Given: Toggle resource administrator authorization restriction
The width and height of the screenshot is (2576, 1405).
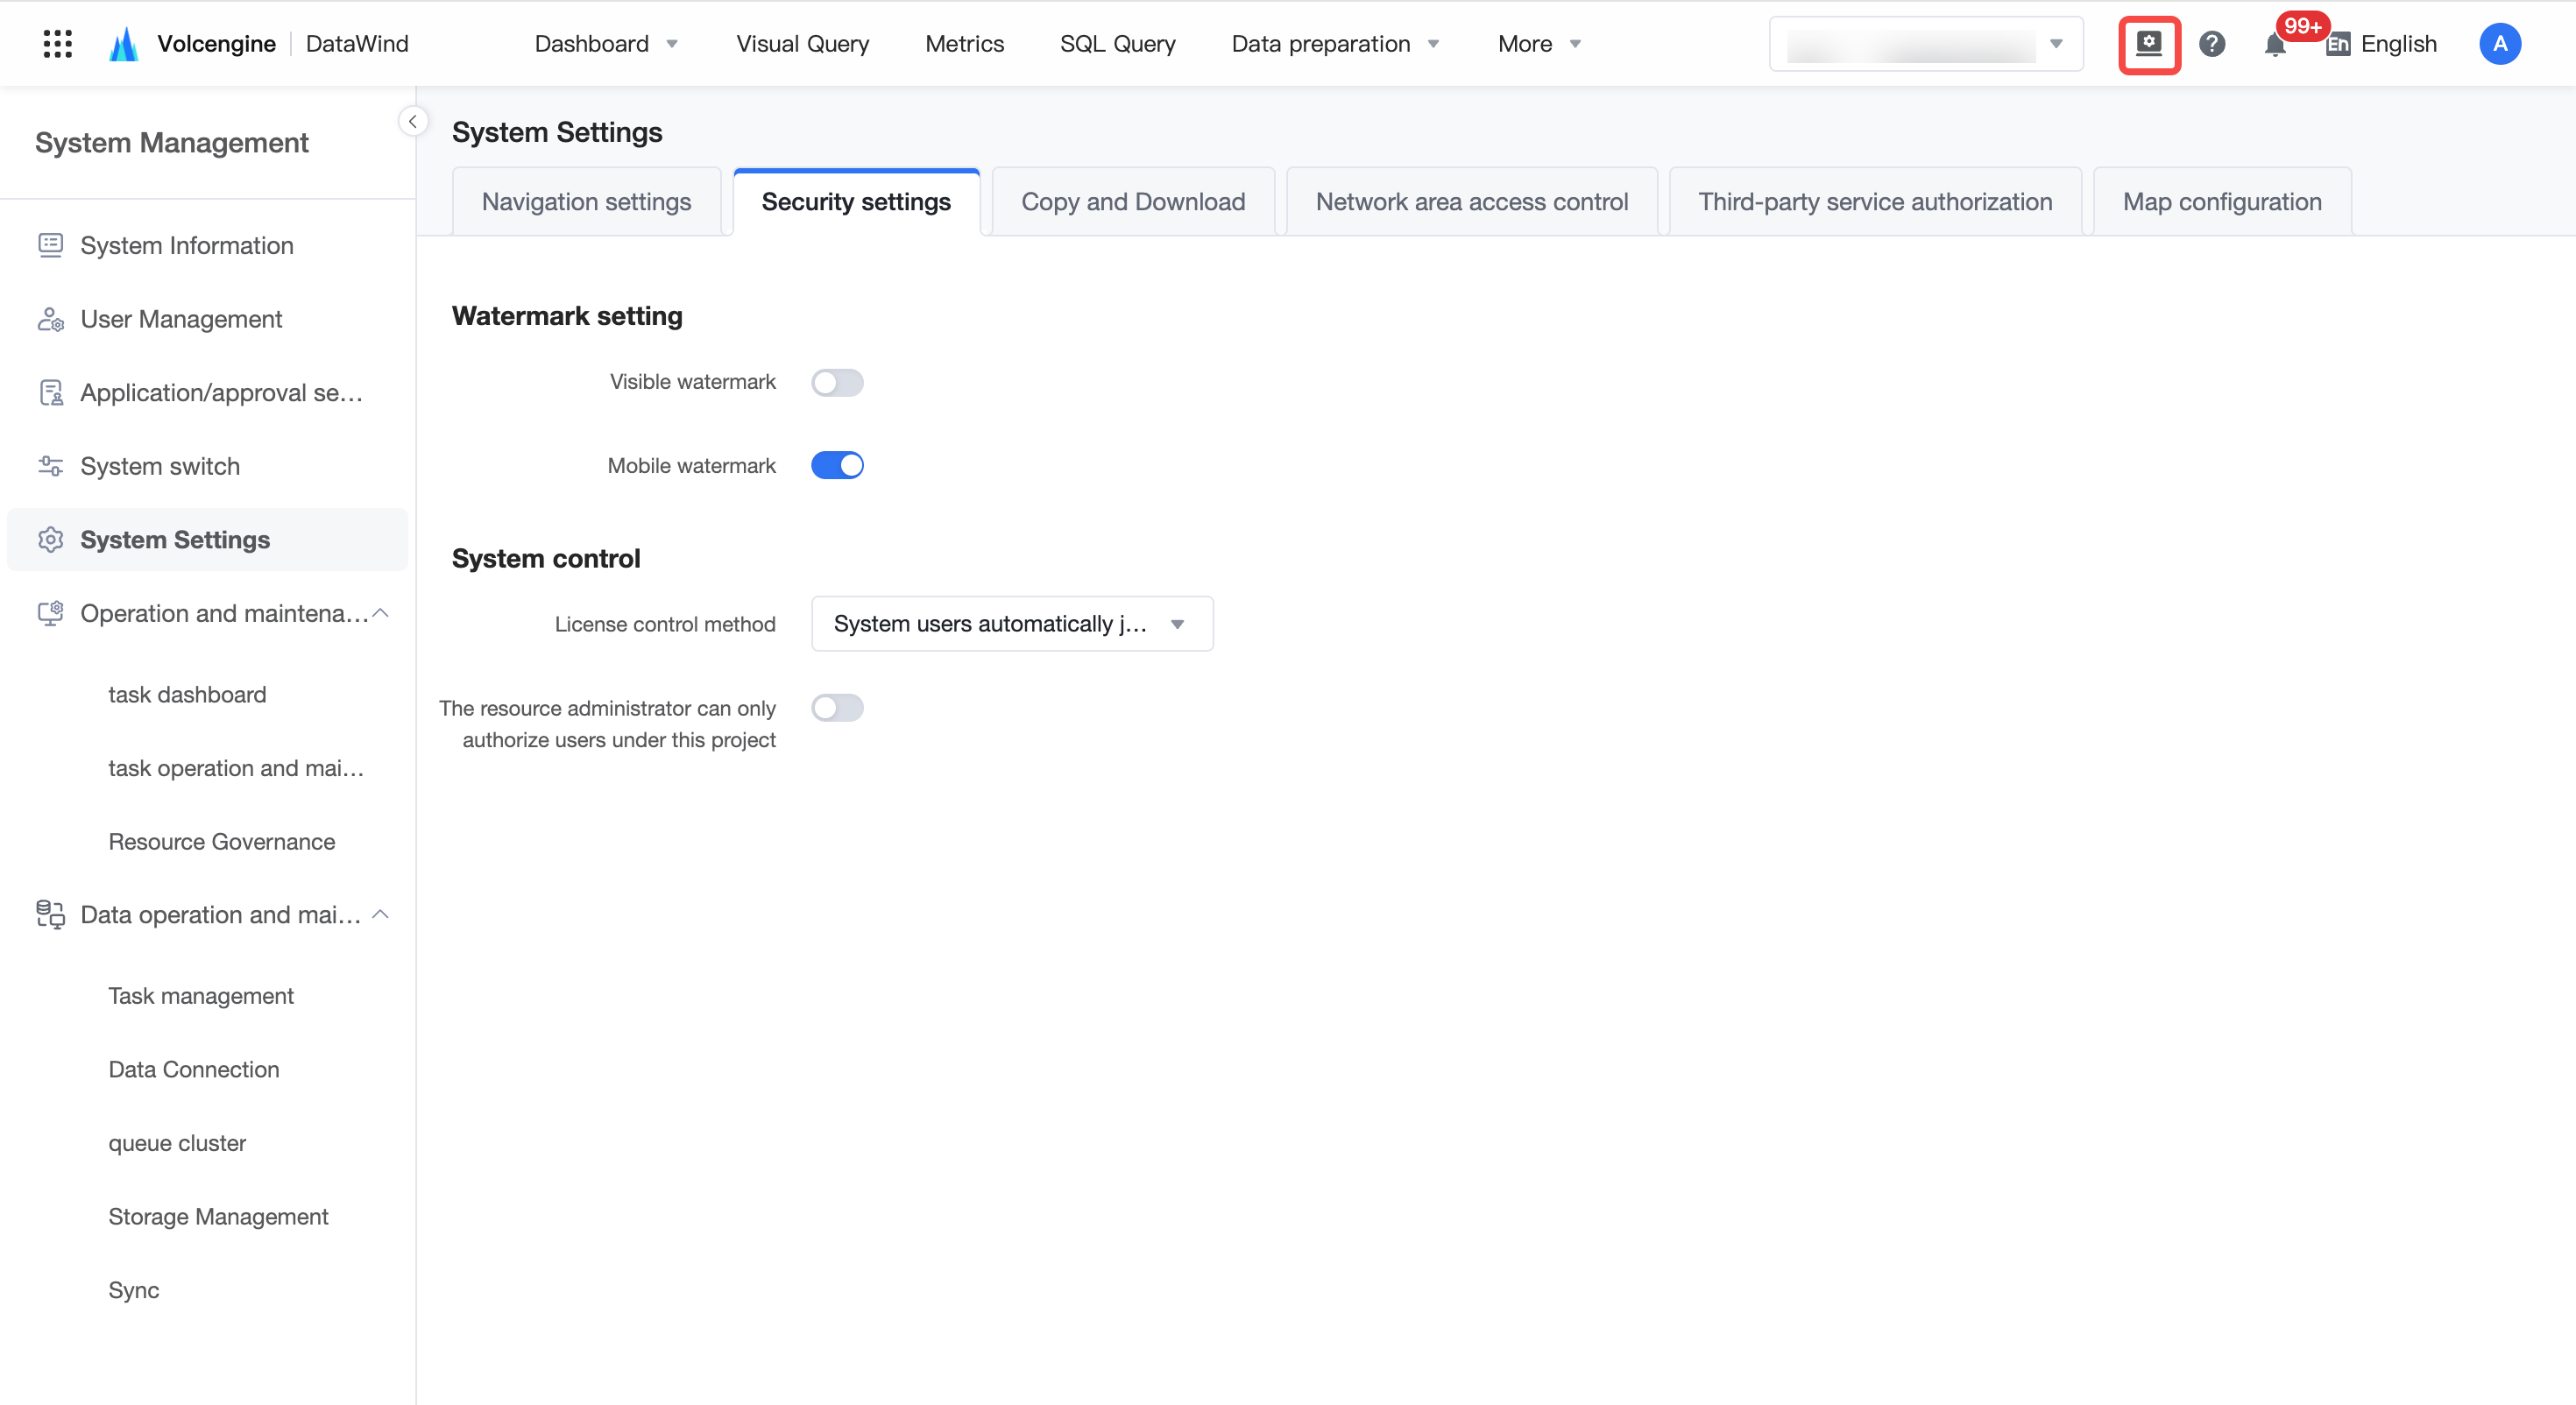Looking at the screenshot, I should click(x=837, y=708).
